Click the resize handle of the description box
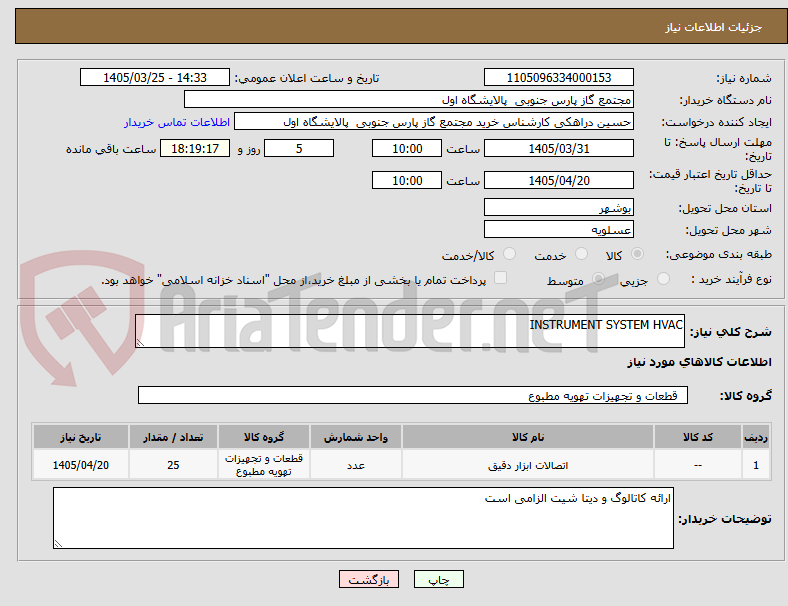 point(140,343)
